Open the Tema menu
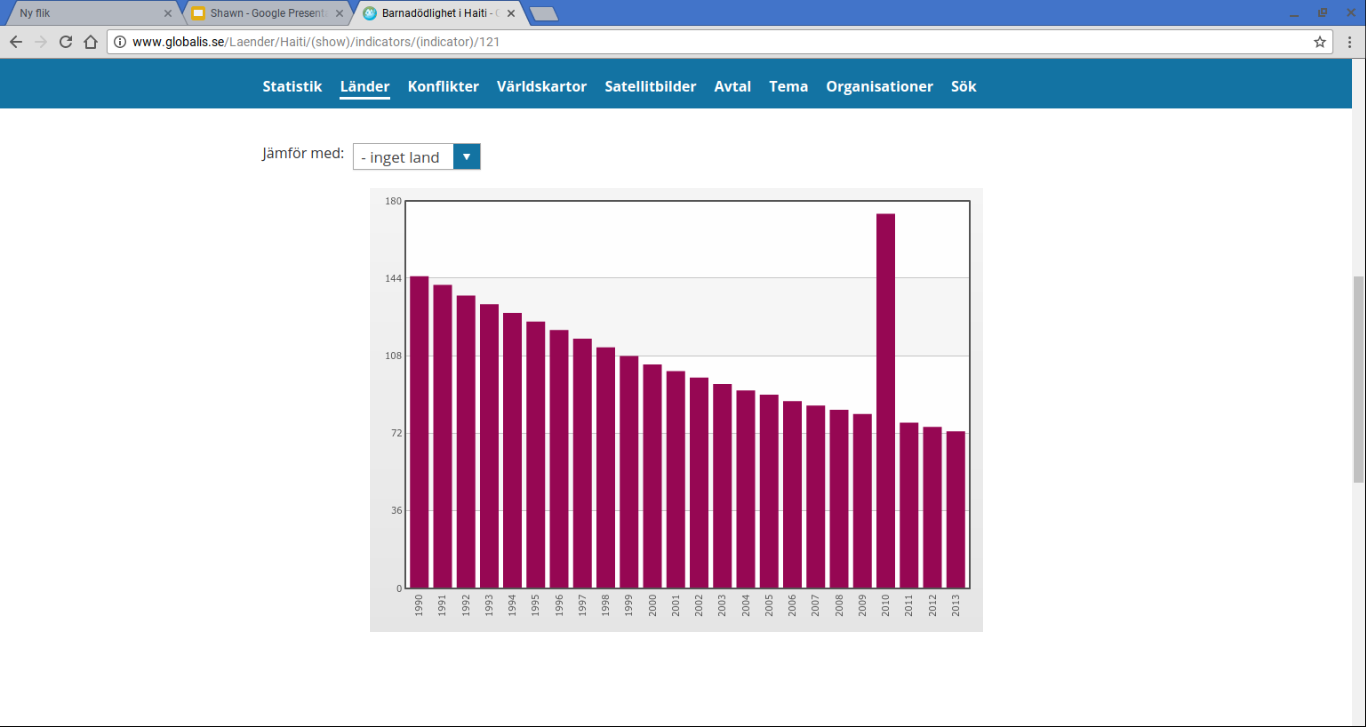 tap(788, 87)
